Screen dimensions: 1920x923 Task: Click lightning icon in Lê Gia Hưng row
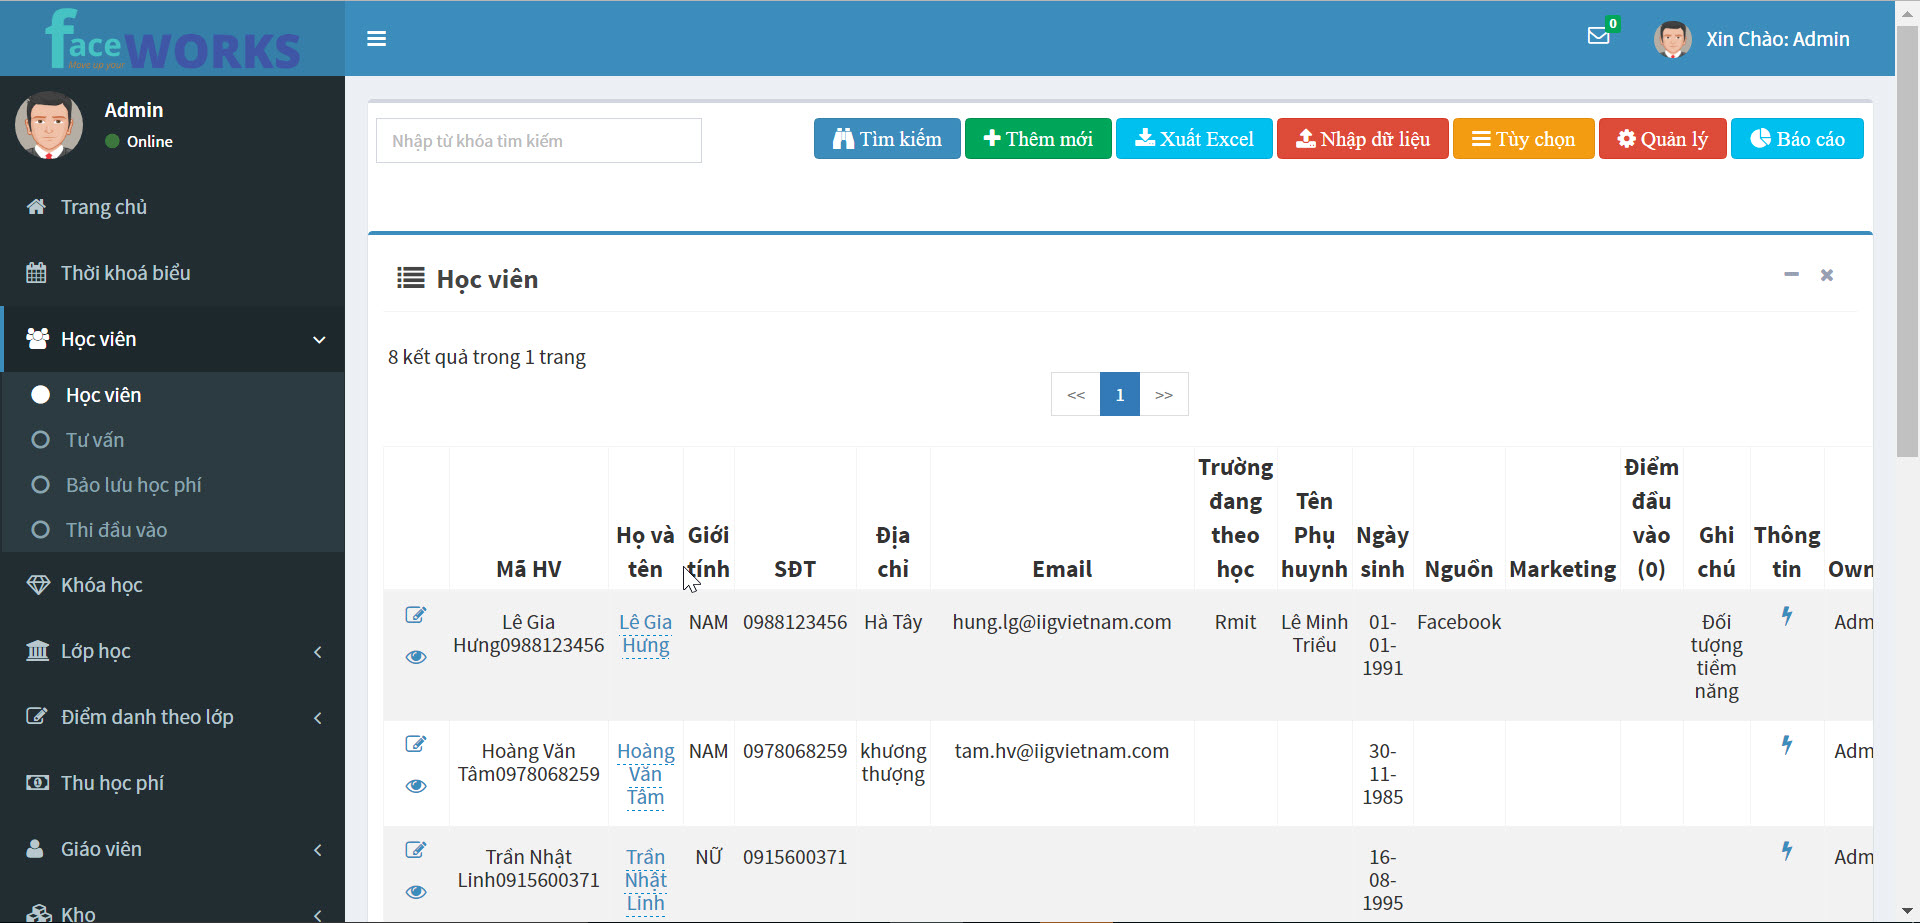point(1787,616)
